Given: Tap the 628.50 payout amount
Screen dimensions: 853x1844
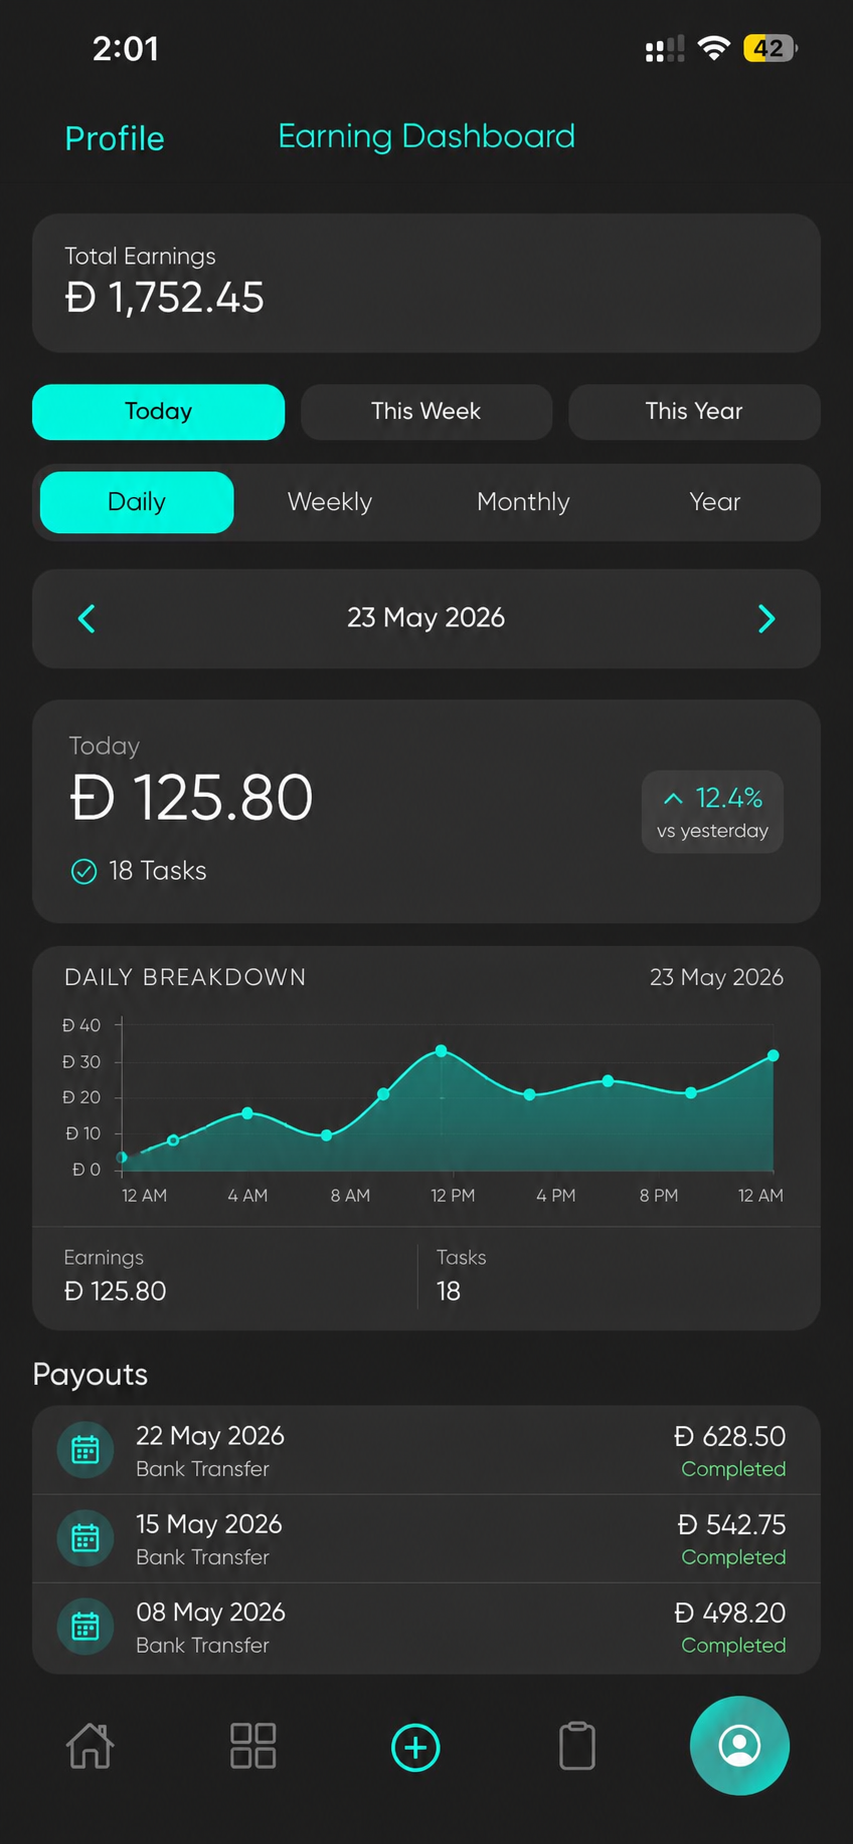Looking at the screenshot, I should [730, 1437].
